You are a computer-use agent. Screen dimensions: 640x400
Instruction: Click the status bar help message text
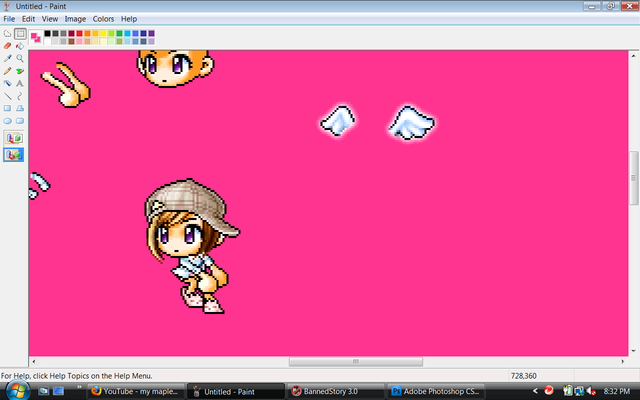pos(76,376)
